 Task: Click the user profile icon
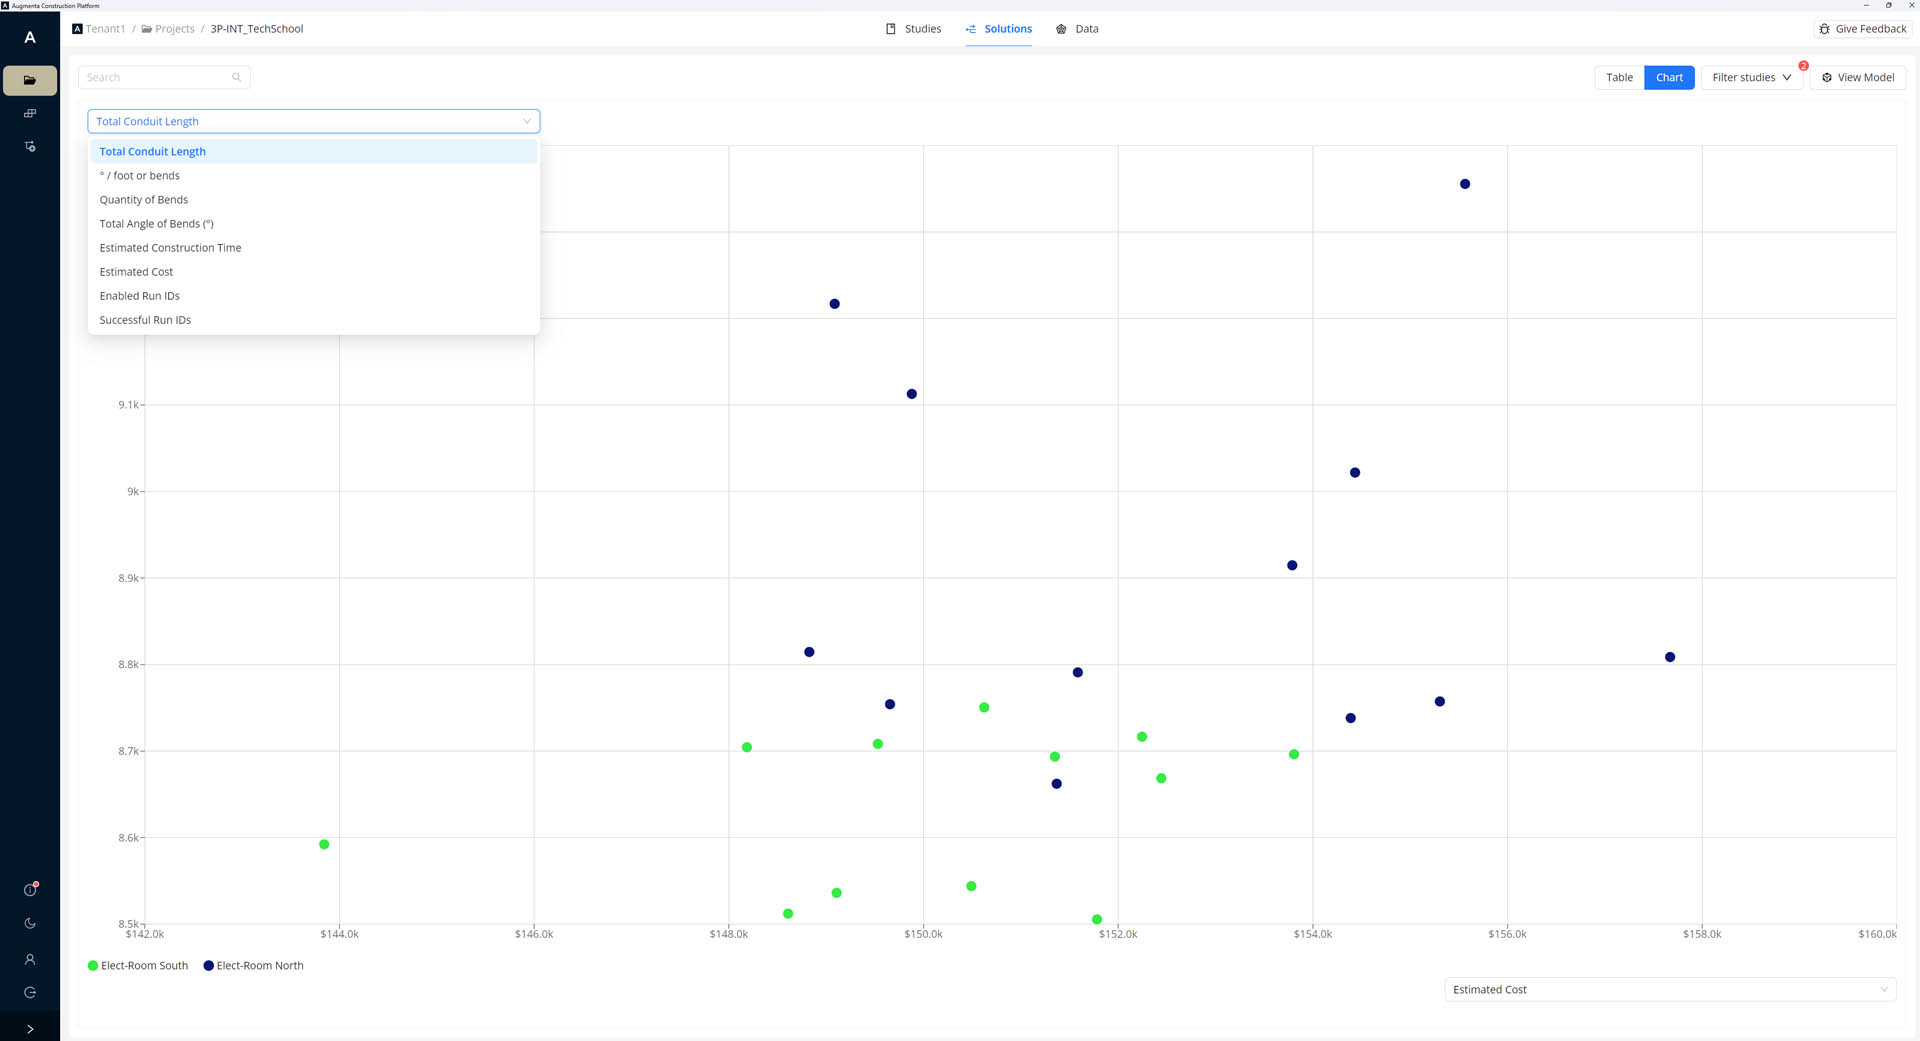[30, 959]
